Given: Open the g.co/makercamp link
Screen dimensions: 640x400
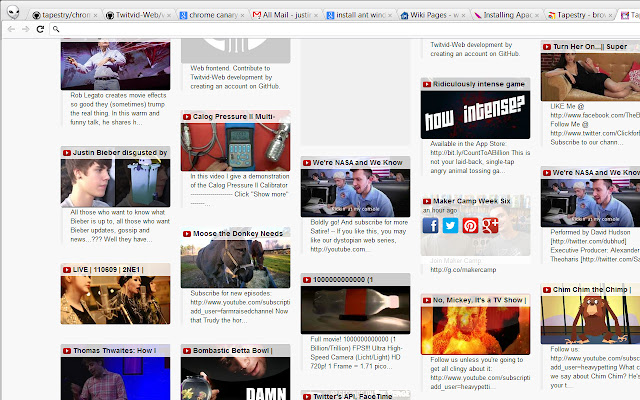Looking at the screenshot, I should click(463, 270).
